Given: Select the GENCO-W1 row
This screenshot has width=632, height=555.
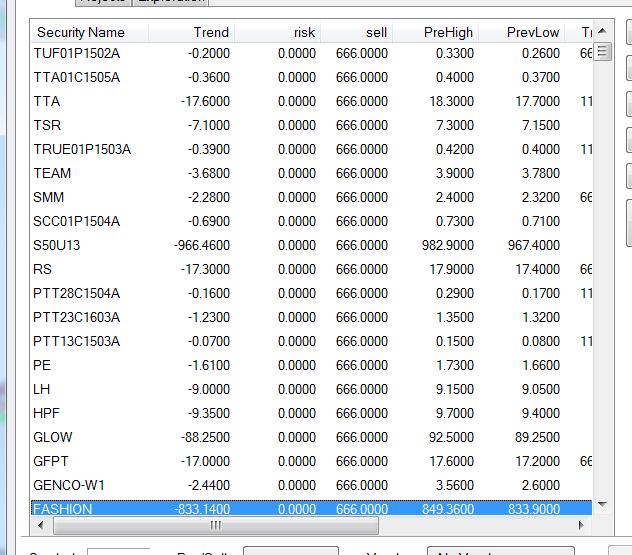Looking at the screenshot, I should [311, 485].
